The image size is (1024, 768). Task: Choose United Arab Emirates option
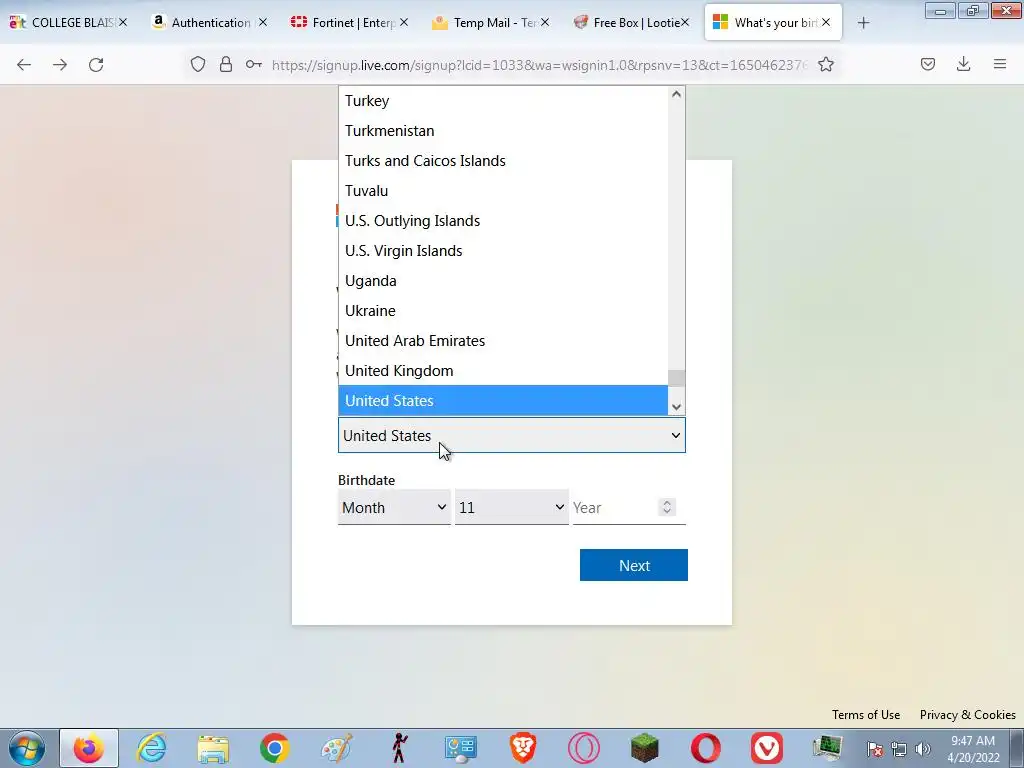pos(503,341)
